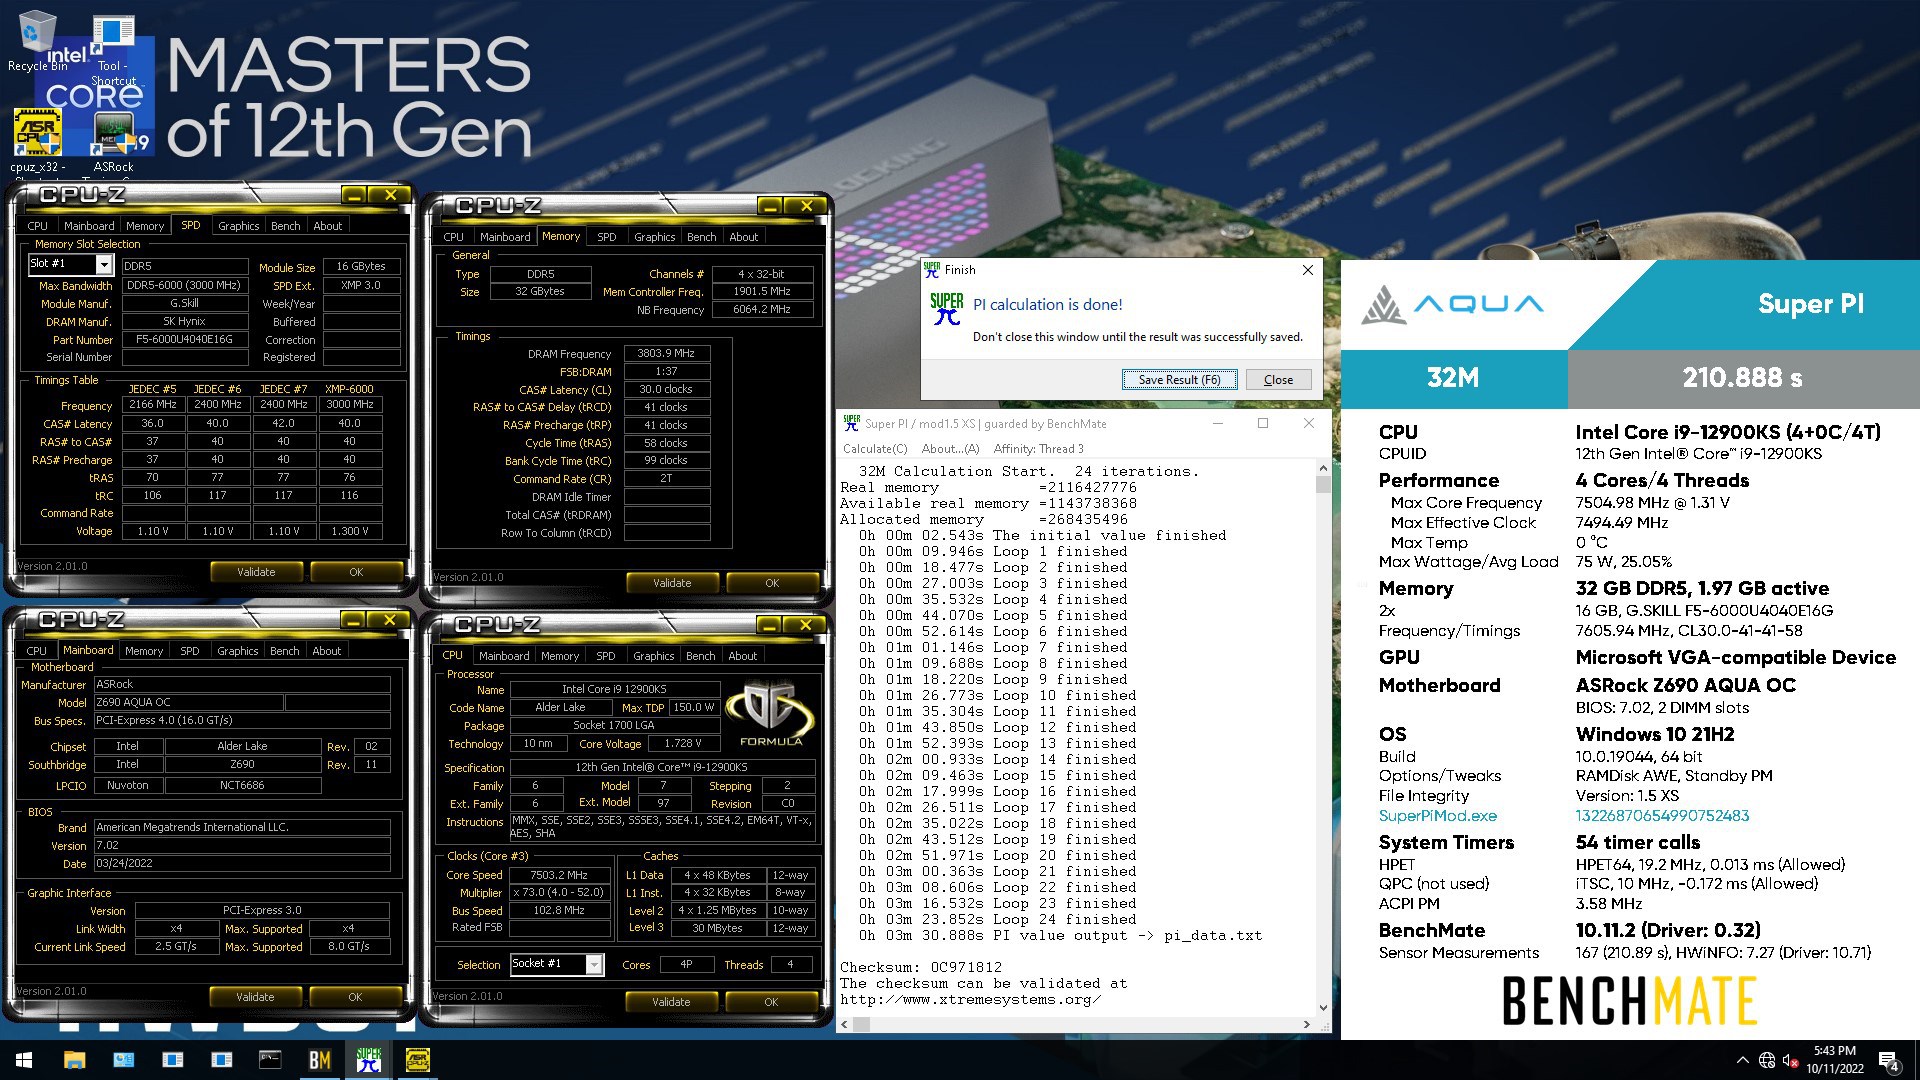This screenshot has width=1920, height=1080.
Task: Open the Windows Start menu
Action: [24, 1060]
